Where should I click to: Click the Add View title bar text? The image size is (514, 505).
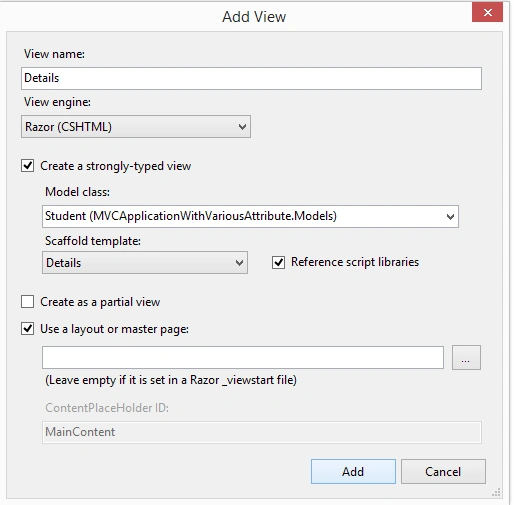(254, 17)
